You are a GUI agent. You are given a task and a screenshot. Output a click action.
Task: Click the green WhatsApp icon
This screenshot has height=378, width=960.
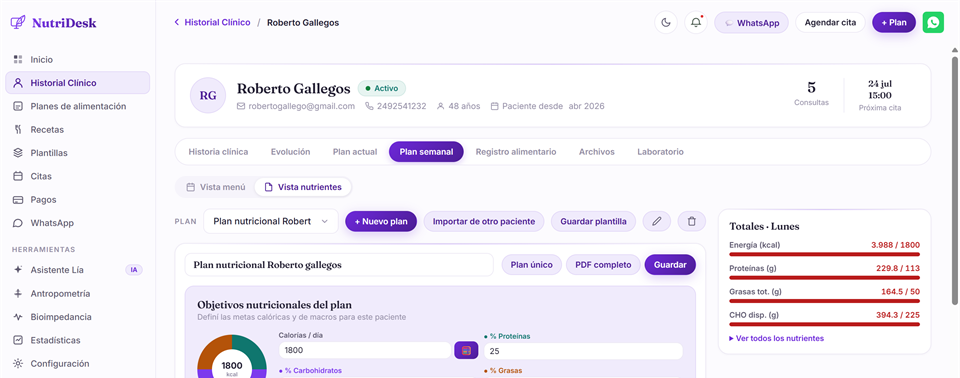(x=933, y=23)
